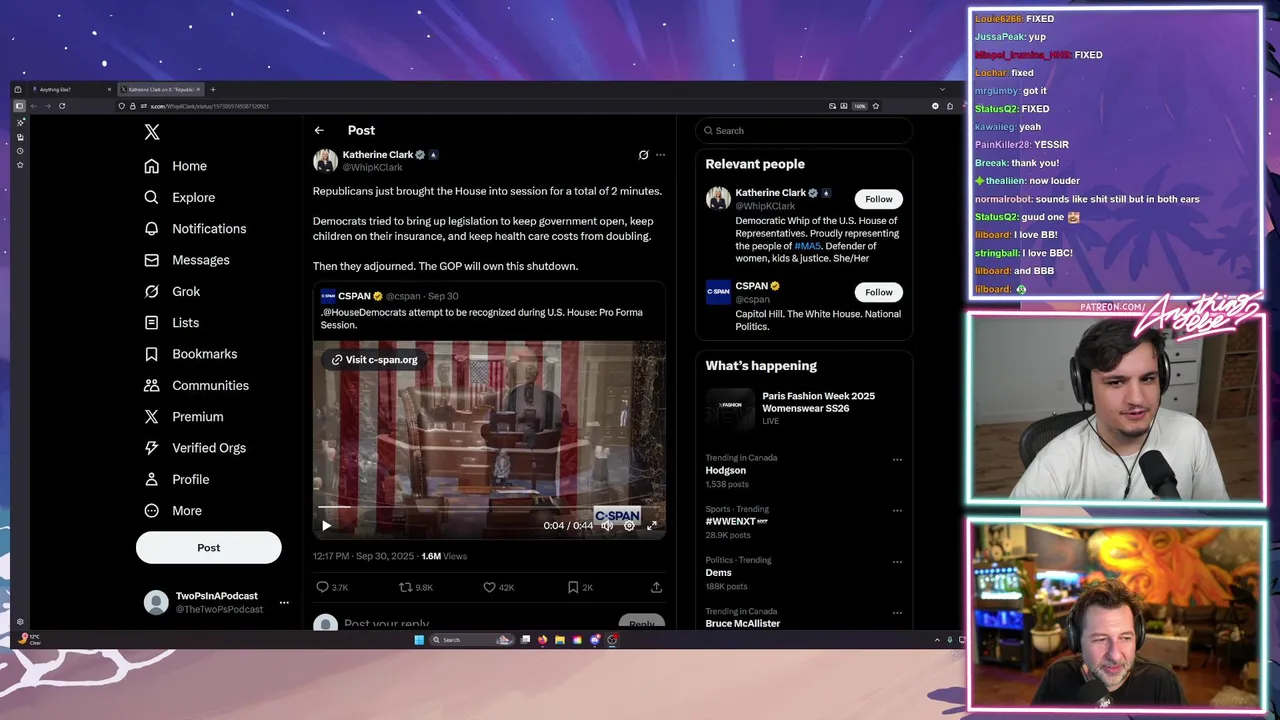Click the Windows taskbar Search box

tap(470, 640)
